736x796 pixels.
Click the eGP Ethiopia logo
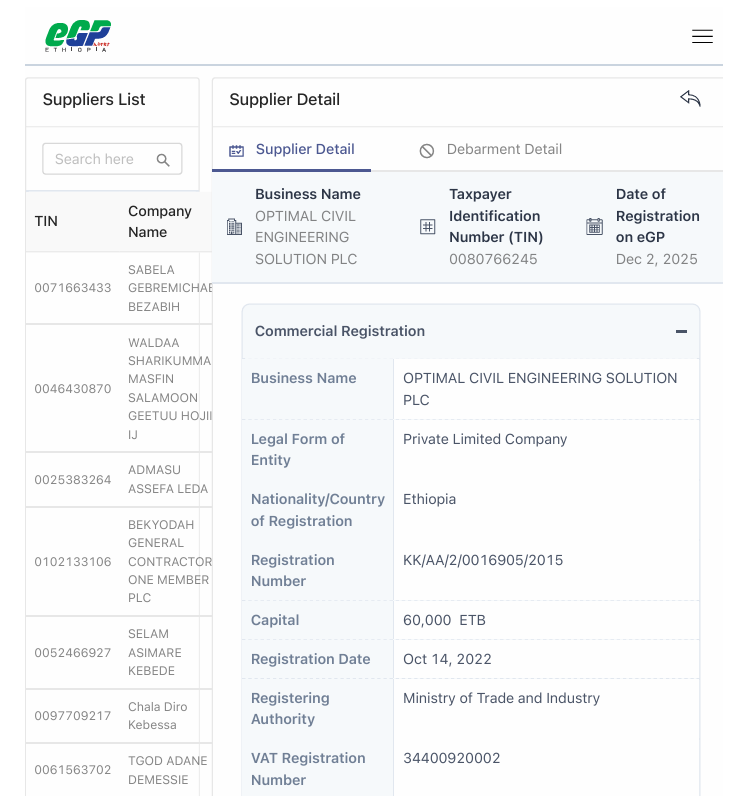78,36
